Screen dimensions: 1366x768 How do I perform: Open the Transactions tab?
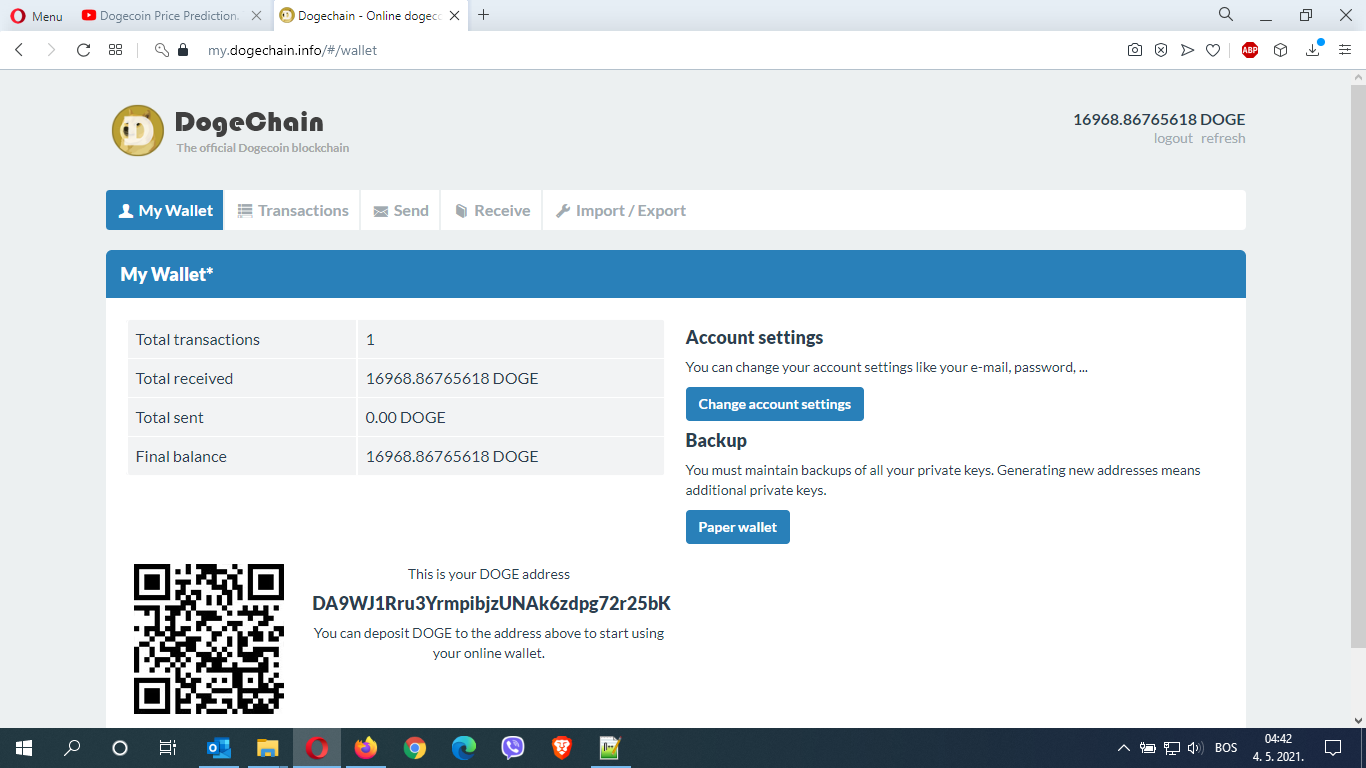[x=292, y=211]
